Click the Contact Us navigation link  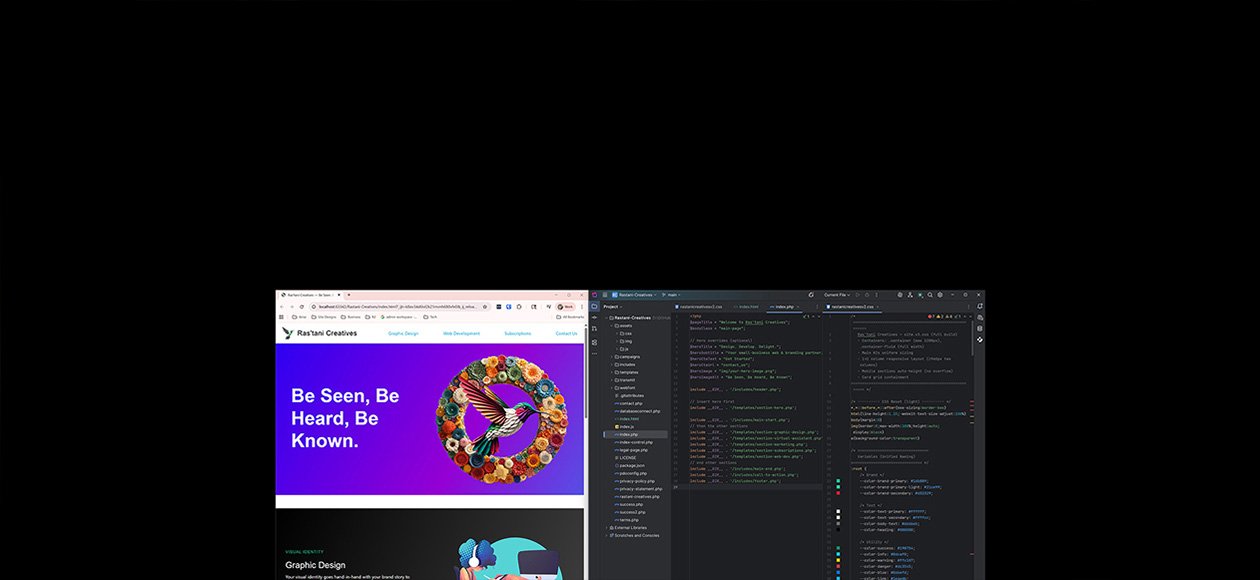566,333
